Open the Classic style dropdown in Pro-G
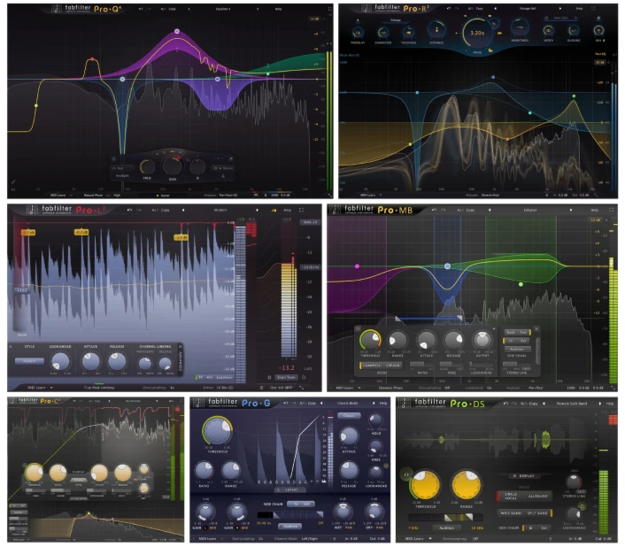This screenshot has height=547, width=625. click(349, 416)
